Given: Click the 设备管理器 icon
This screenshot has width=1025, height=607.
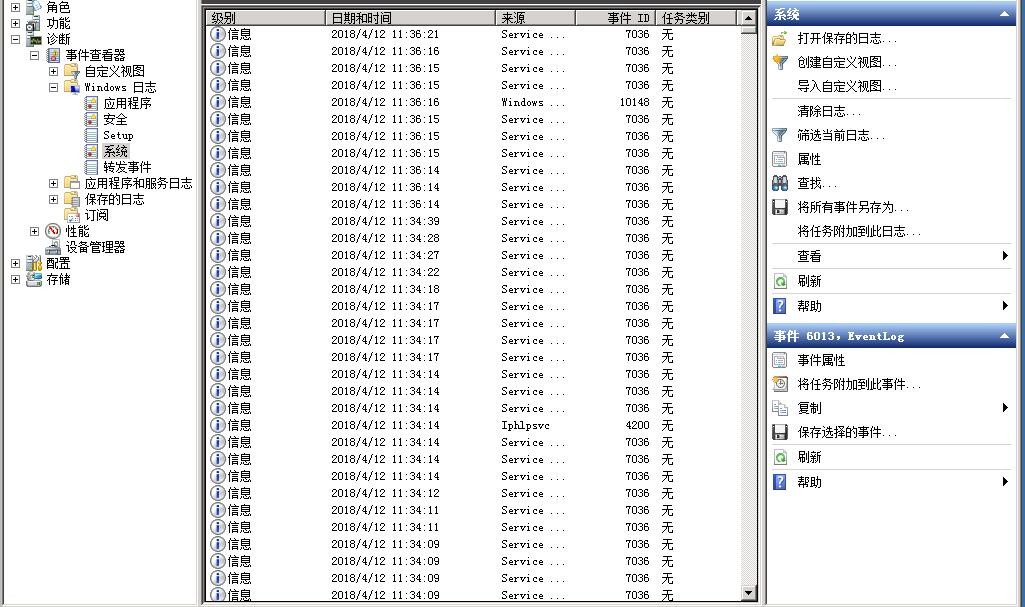Looking at the screenshot, I should 53,248.
